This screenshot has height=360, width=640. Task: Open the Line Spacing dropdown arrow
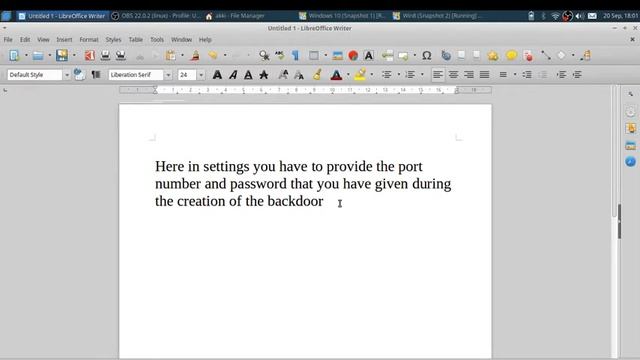[x=515, y=75]
